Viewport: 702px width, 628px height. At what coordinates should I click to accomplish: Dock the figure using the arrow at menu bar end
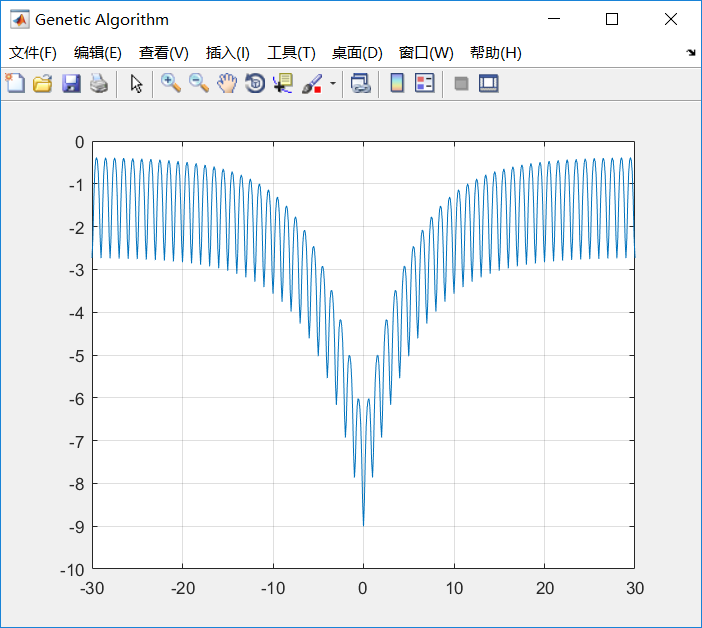tap(691, 52)
